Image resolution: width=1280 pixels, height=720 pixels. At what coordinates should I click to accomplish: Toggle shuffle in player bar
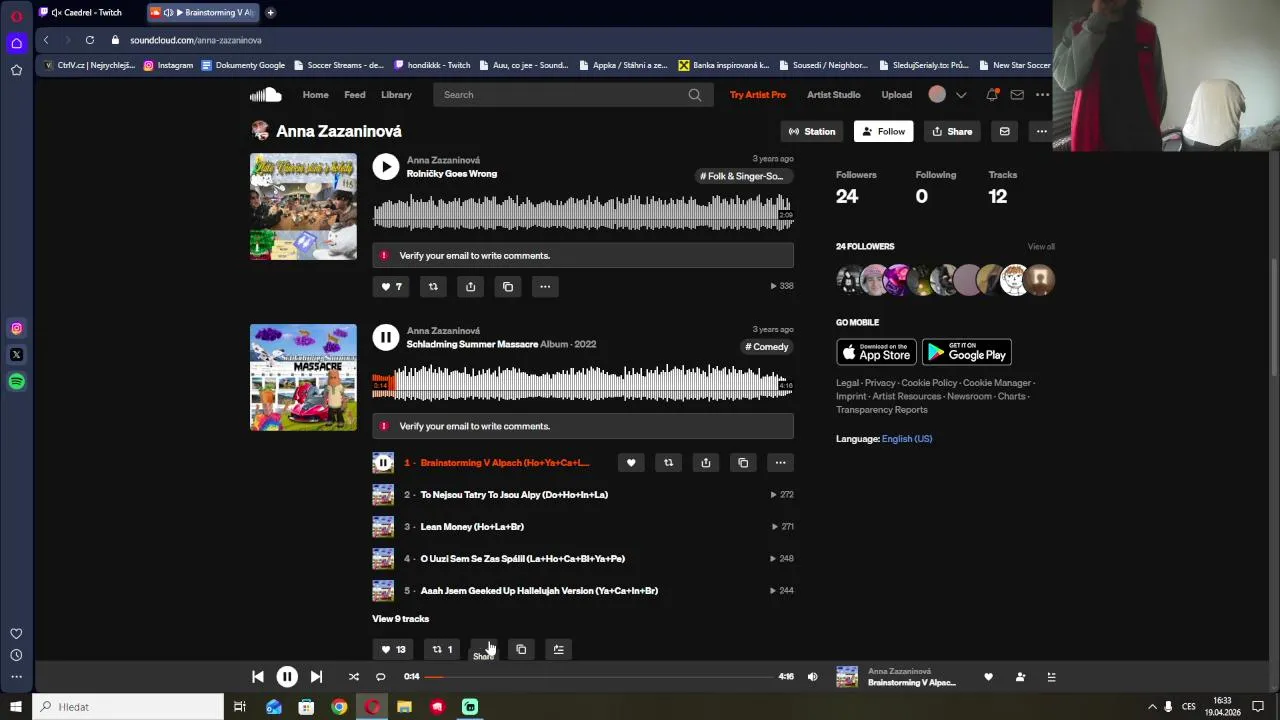point(353,677)
